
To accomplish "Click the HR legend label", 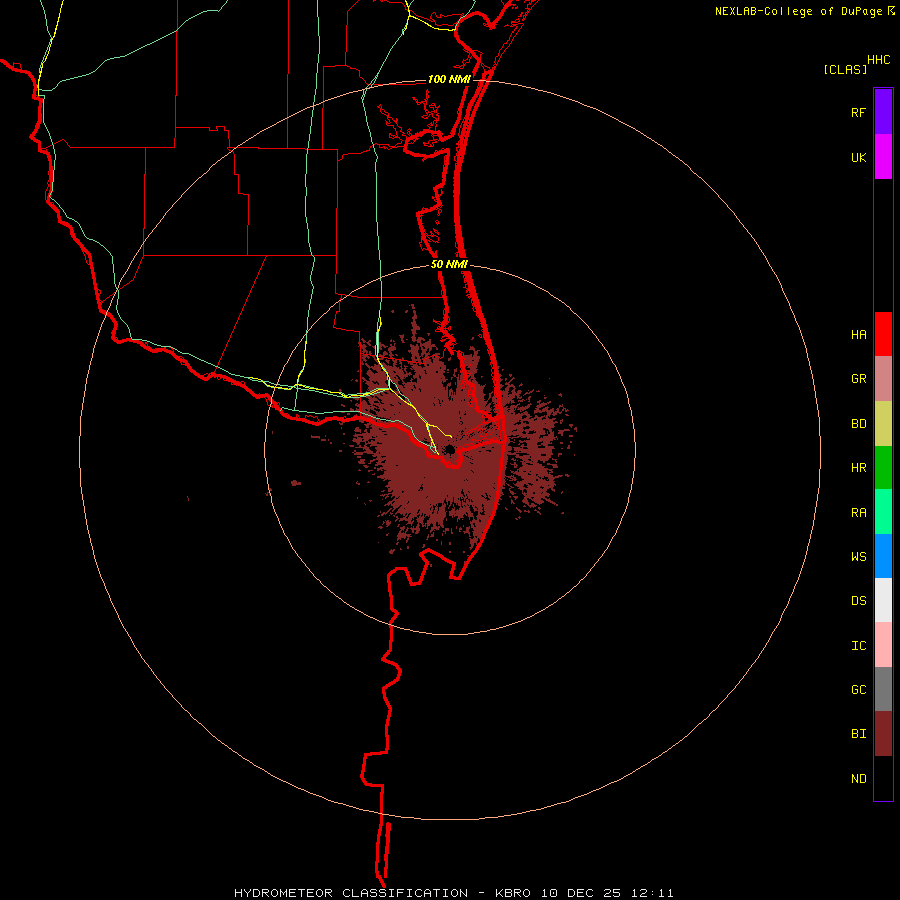I will [x=858, y=468].
